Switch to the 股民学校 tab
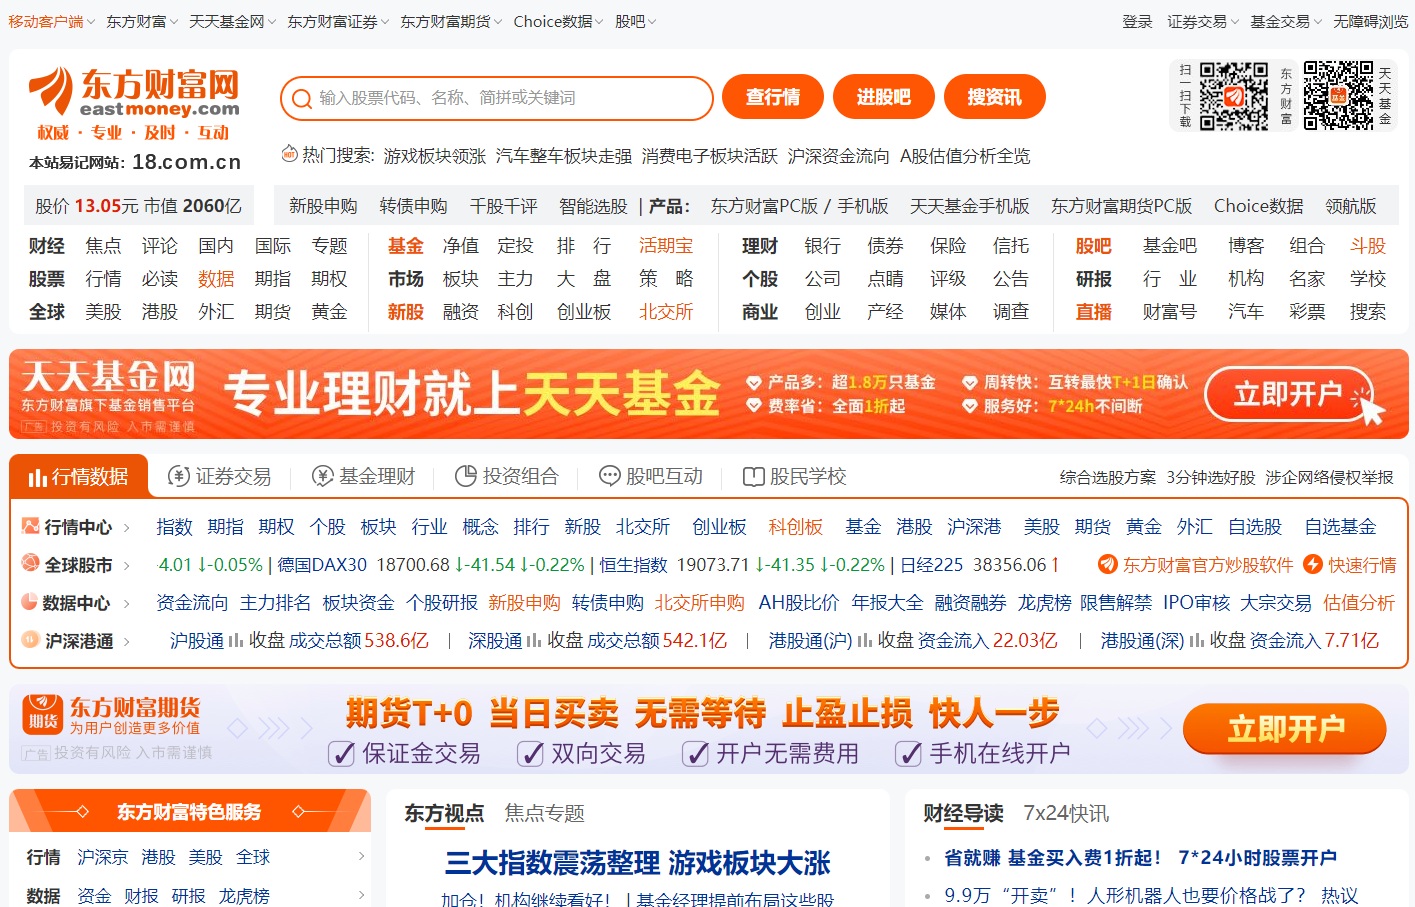 tap(795, 477)
